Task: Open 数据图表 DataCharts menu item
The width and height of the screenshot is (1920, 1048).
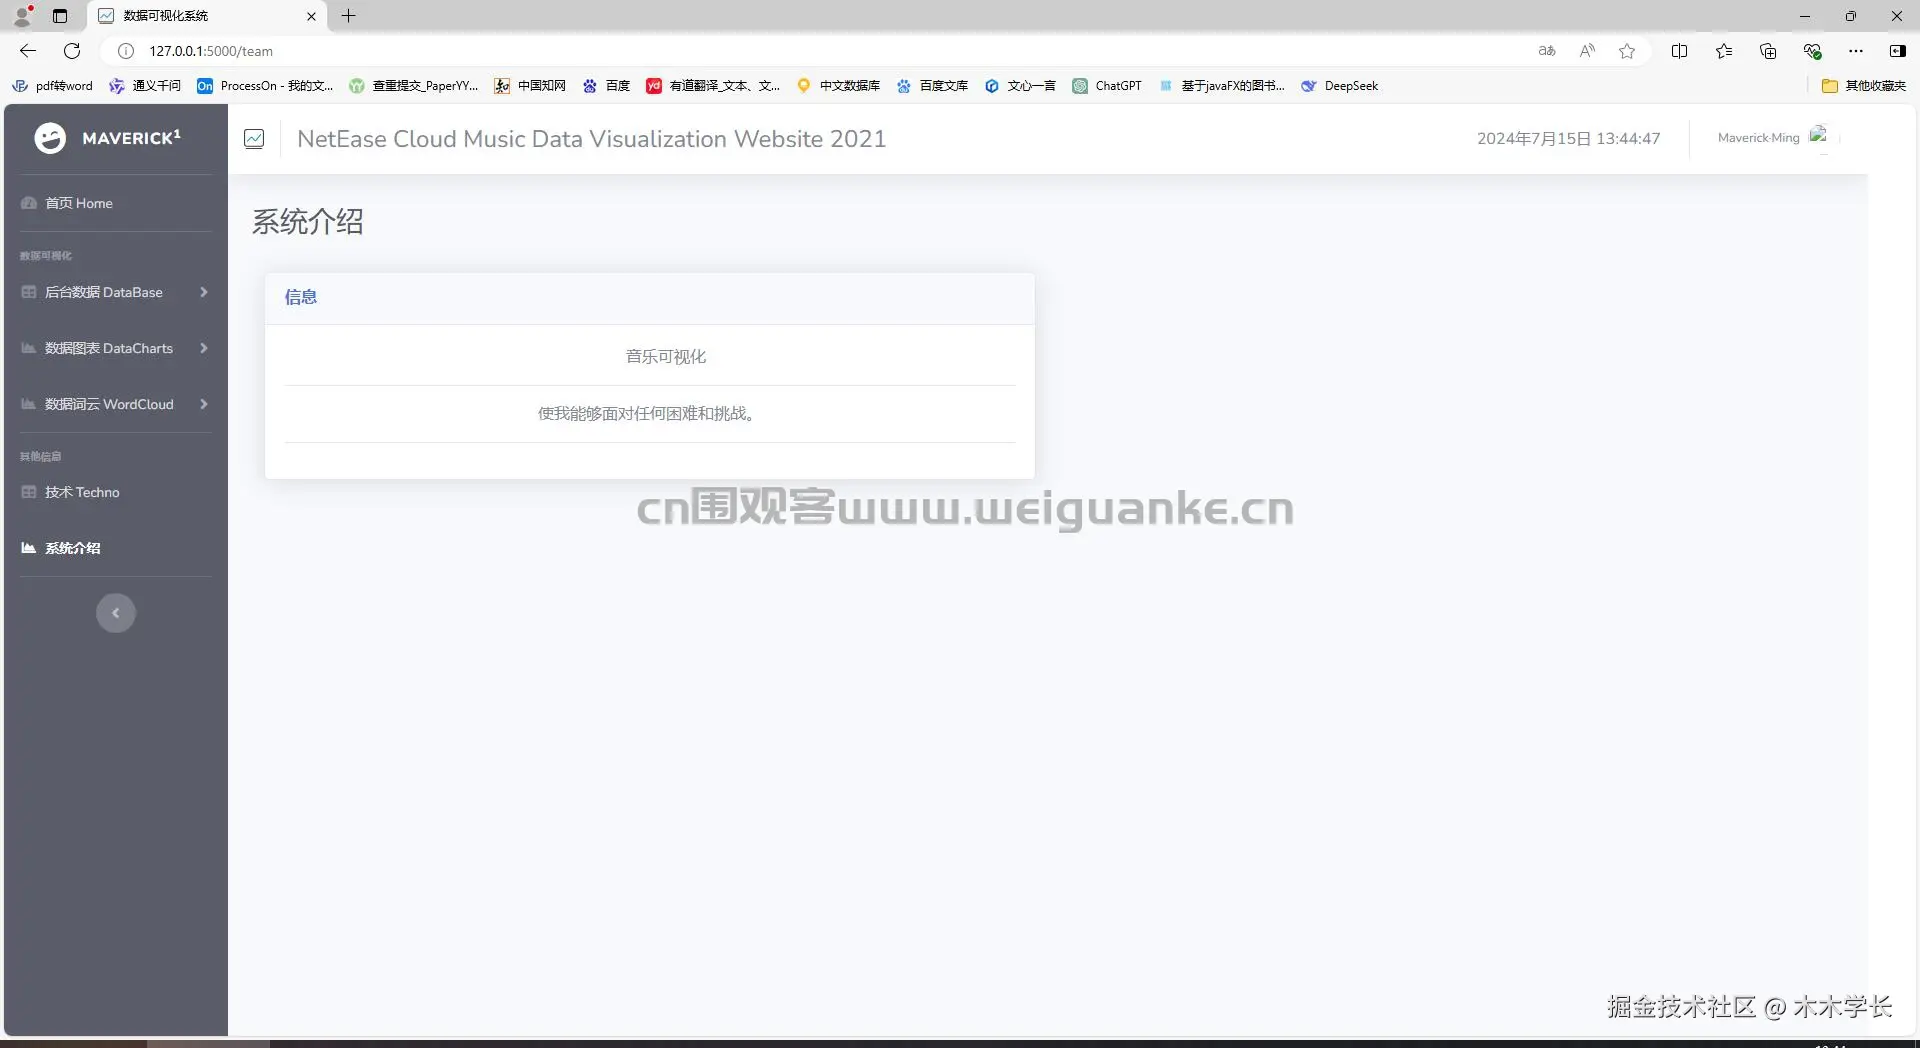Action: [x=109, y=348]
